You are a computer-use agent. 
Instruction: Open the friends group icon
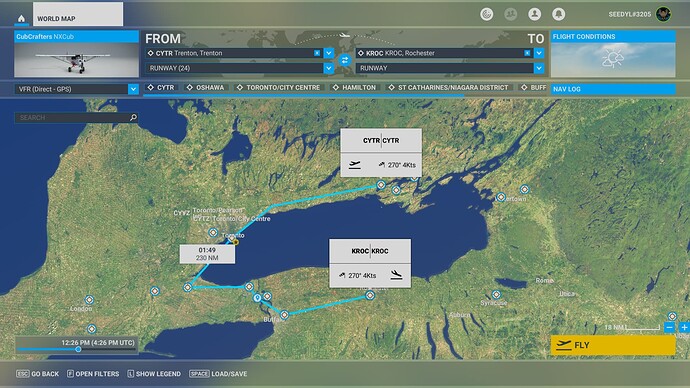point(510,14)
